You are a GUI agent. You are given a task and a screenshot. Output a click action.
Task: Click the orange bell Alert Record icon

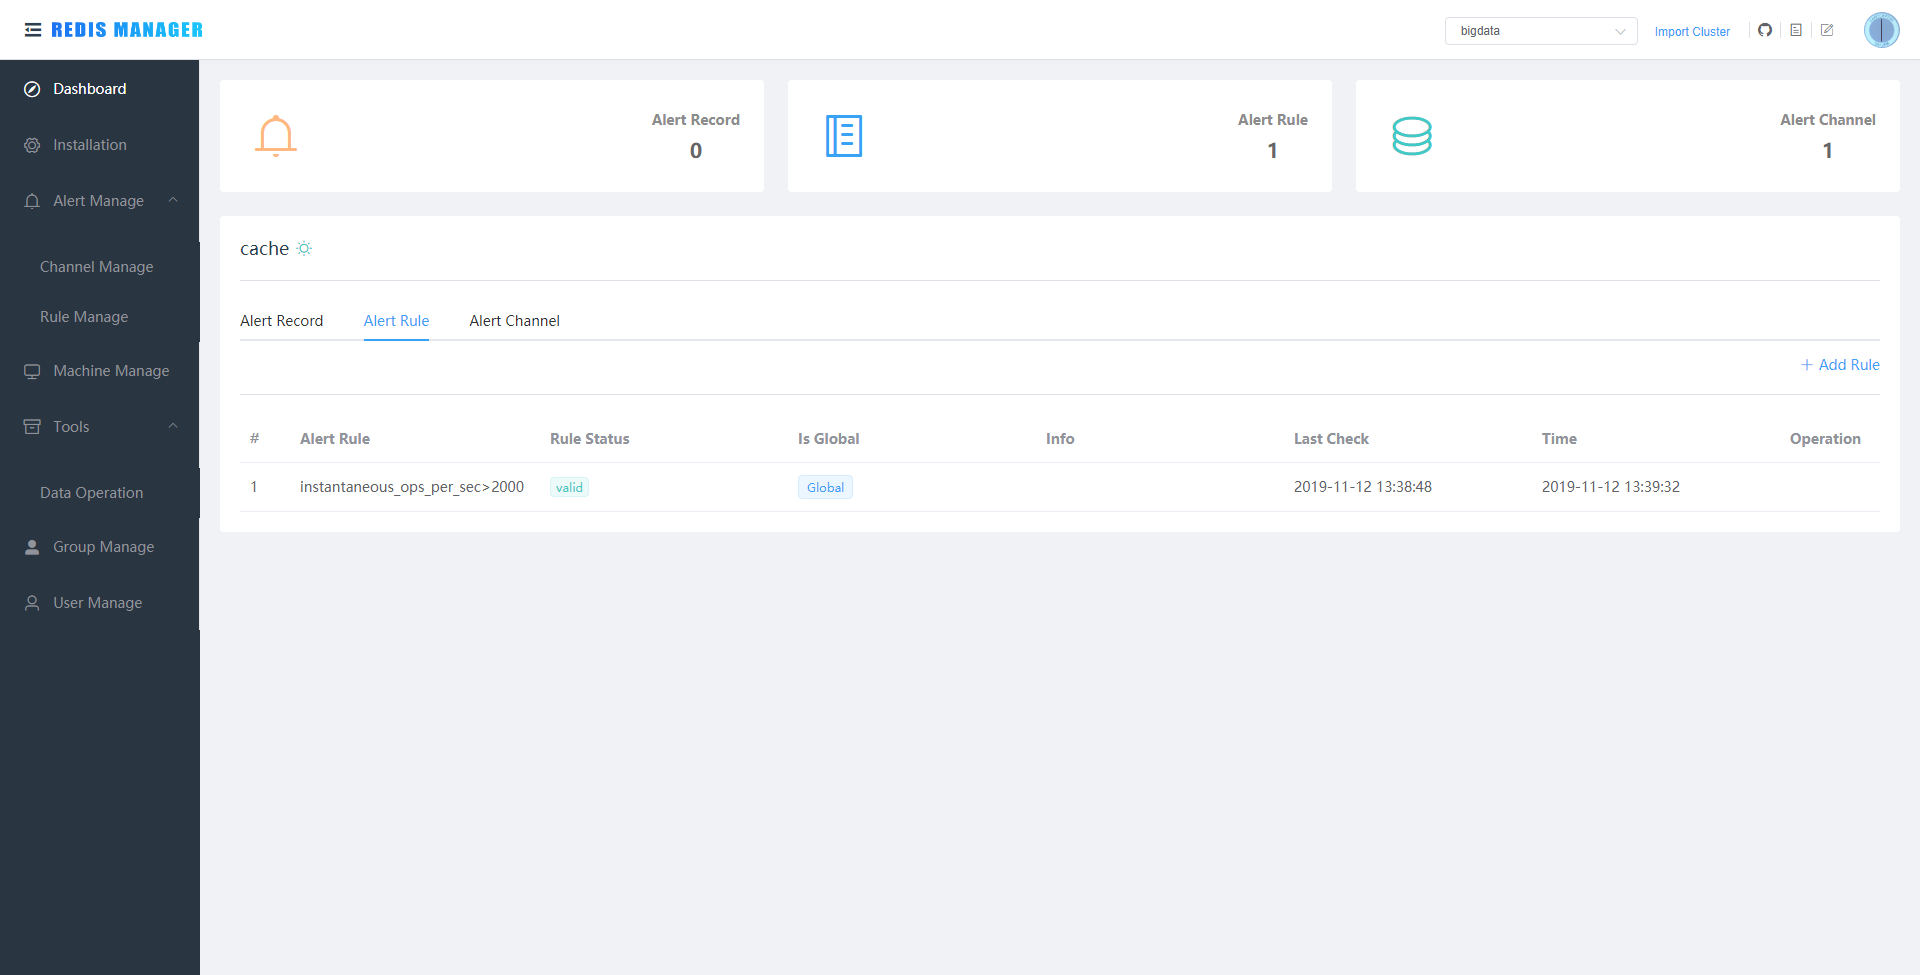(276, 136)
